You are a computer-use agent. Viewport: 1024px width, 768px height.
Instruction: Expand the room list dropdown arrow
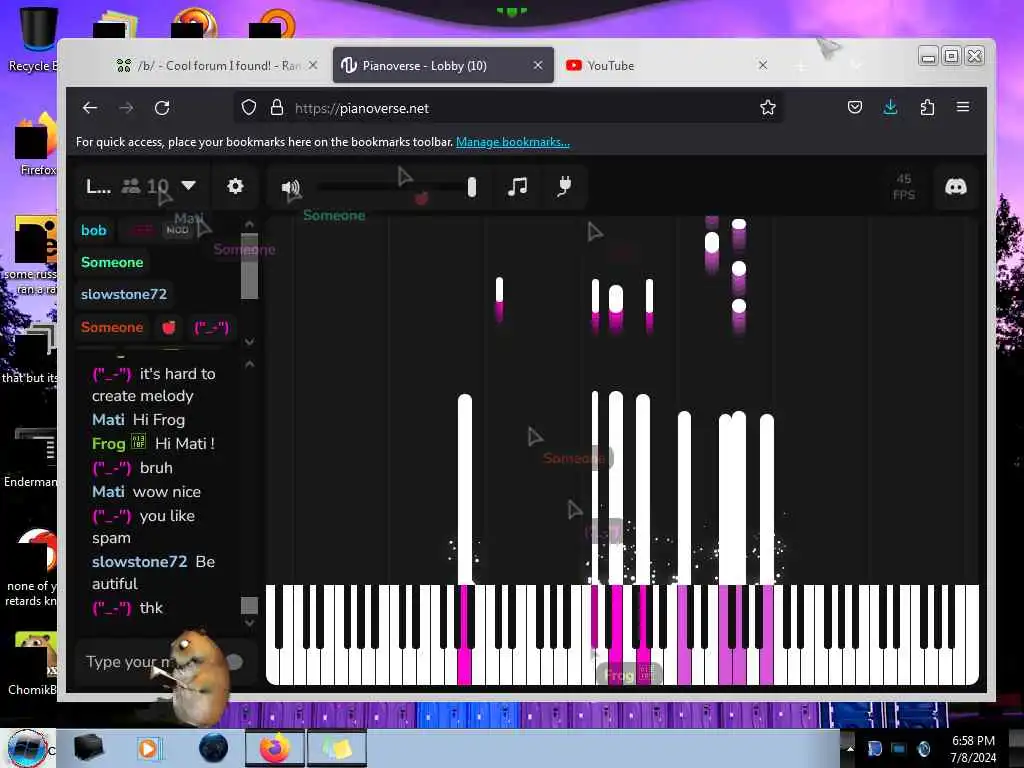pyautogui.click(x=188, y=185)
